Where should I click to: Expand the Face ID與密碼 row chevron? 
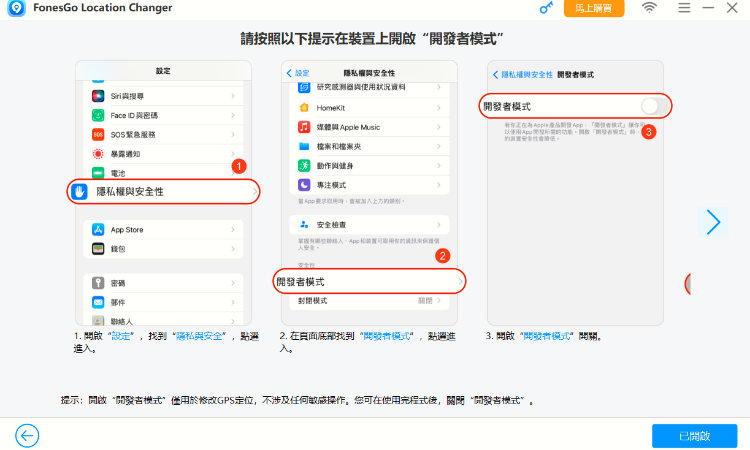coord(233,115)
